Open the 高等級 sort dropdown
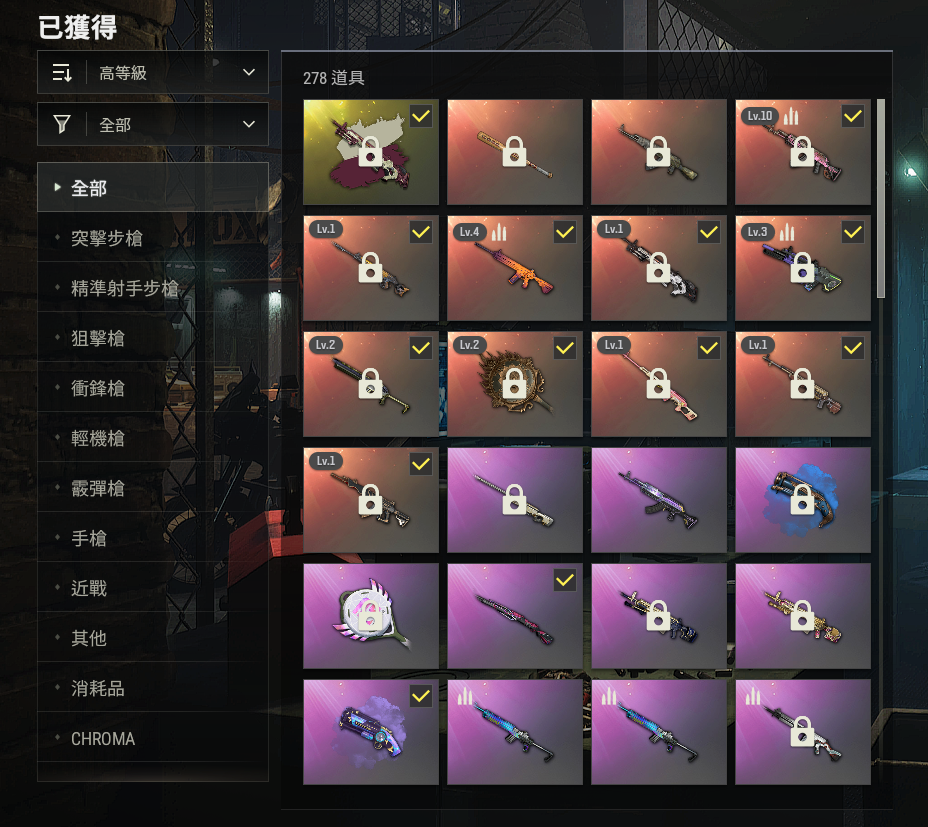928x827 pixels. click(x=153, y=72)
